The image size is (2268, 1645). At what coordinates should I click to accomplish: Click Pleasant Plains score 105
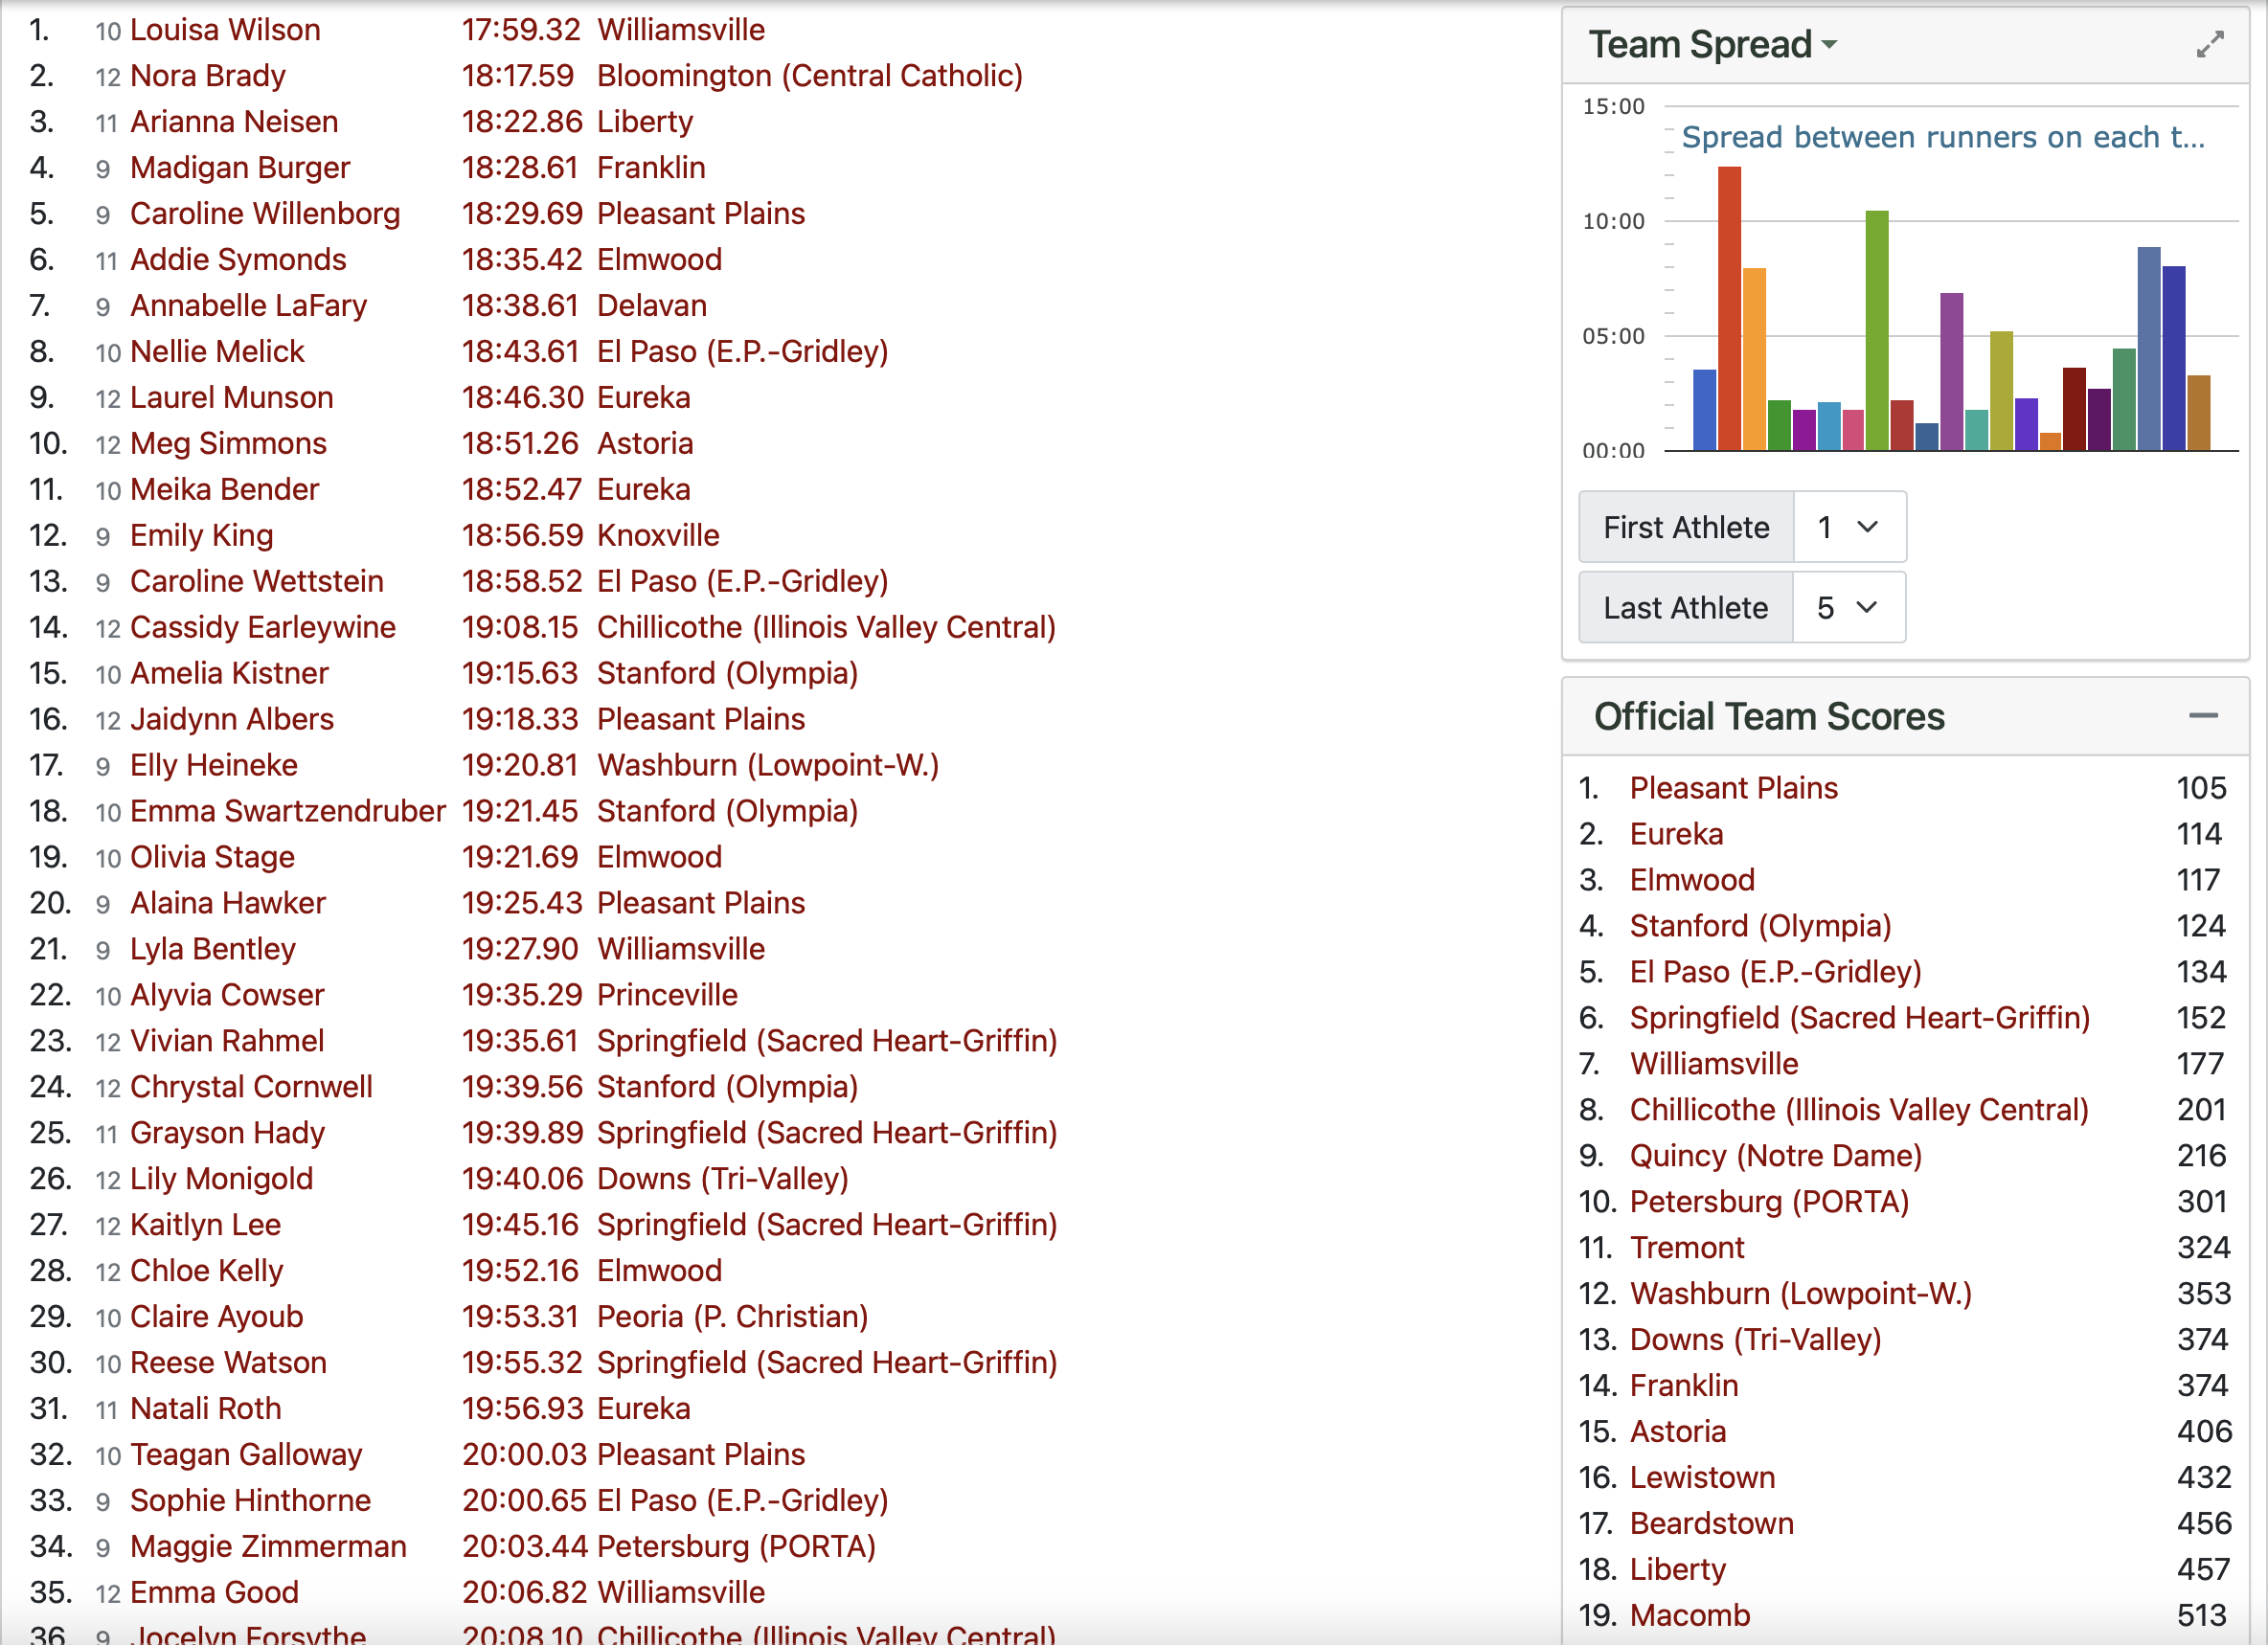pos(2201,789)
